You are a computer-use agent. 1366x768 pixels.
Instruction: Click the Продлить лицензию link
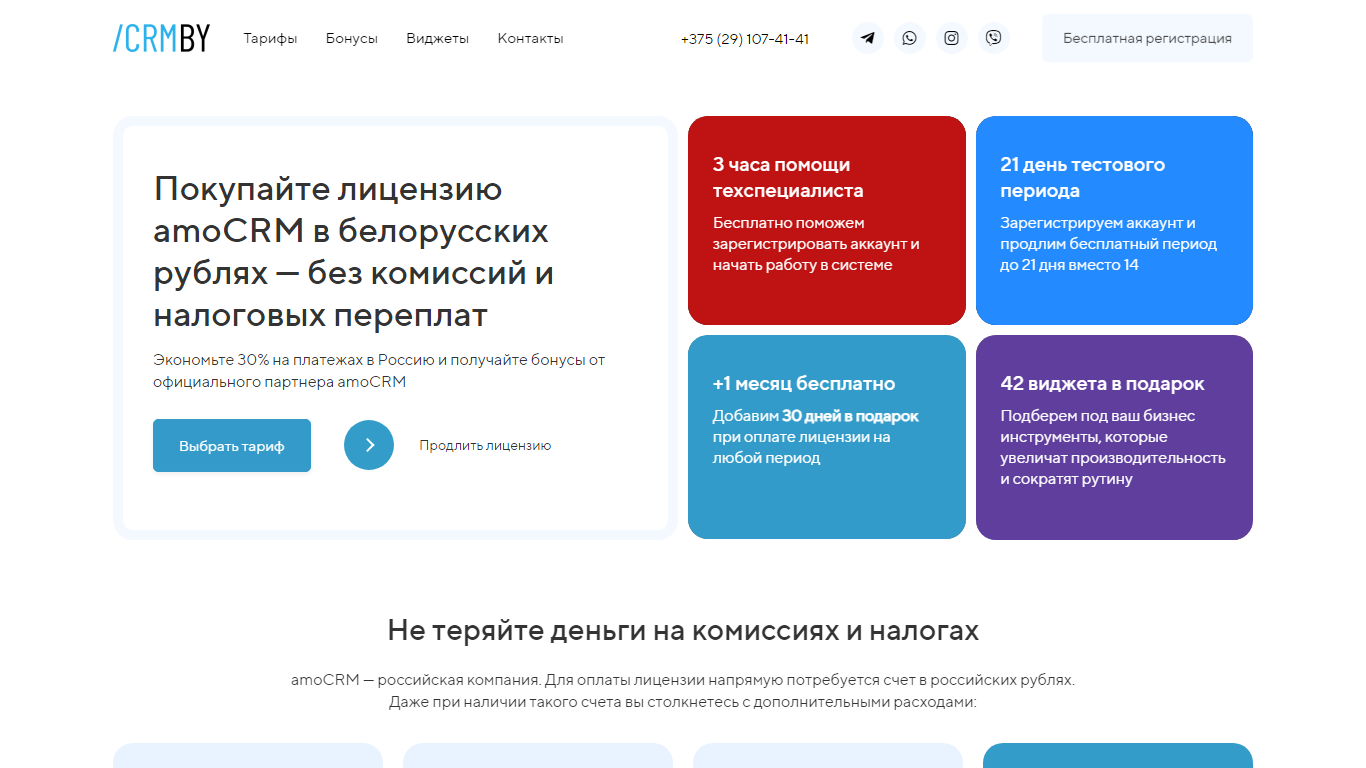coord(485,446)
